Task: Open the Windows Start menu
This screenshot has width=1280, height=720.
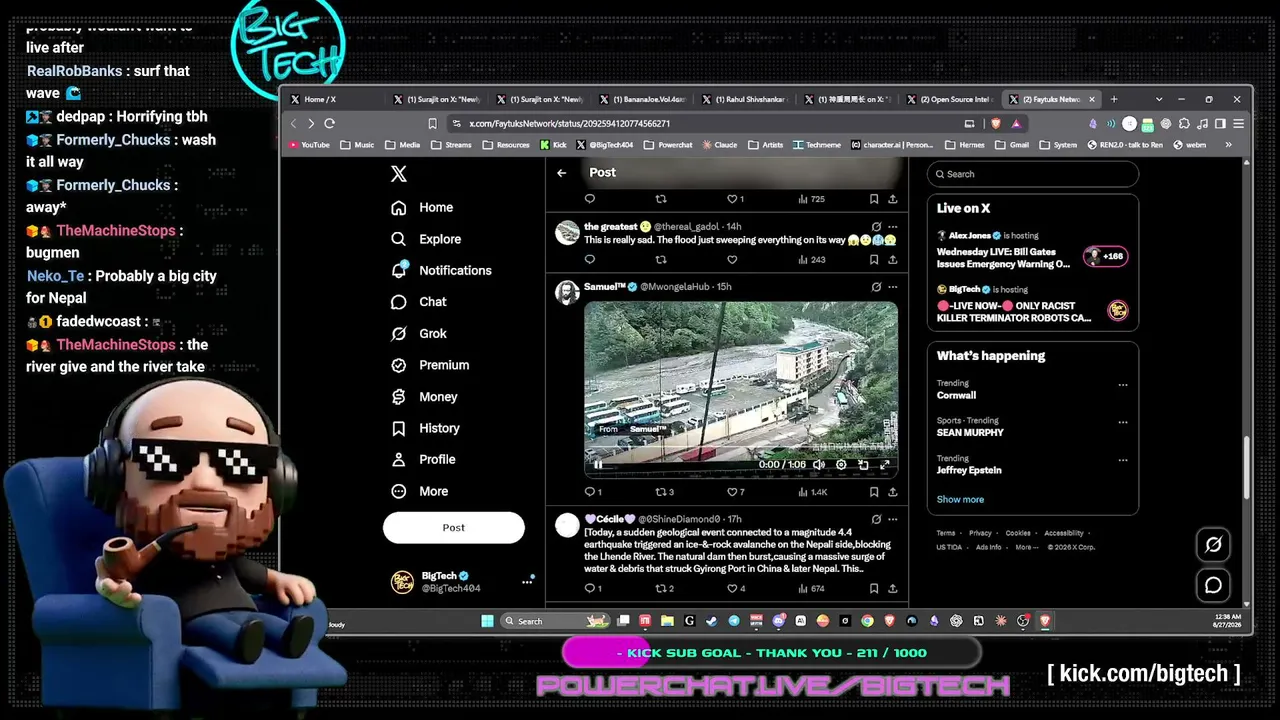Action: tap(487, 621)
